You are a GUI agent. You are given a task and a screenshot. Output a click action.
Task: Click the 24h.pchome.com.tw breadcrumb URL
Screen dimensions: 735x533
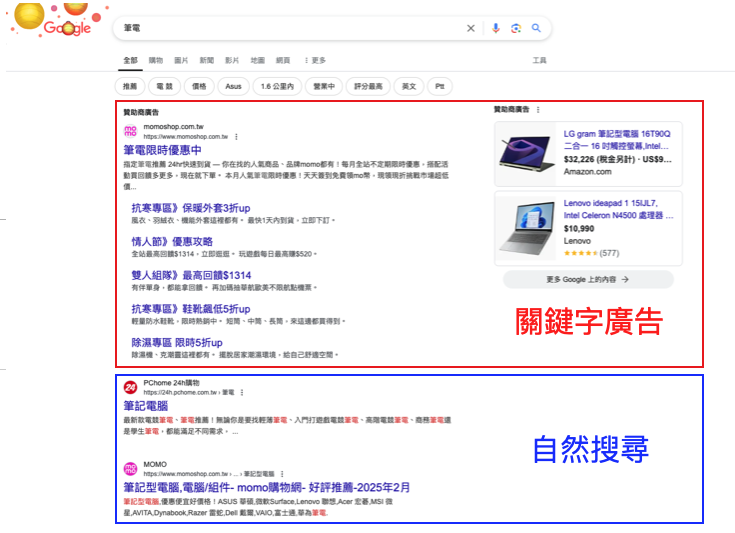click(x=188, y=392)
